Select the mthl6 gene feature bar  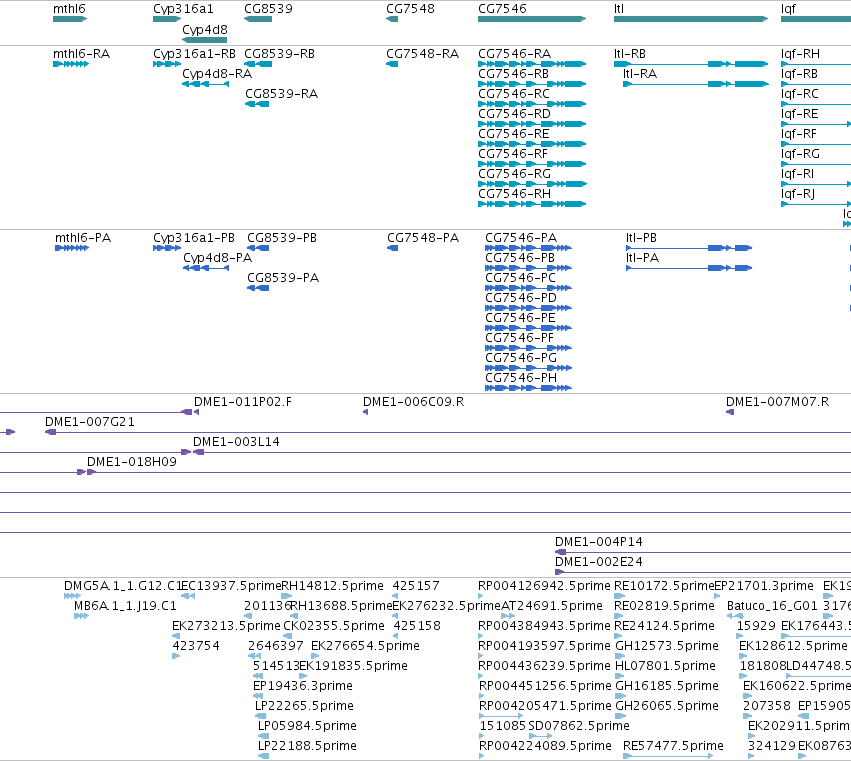[x=70, y=19]
